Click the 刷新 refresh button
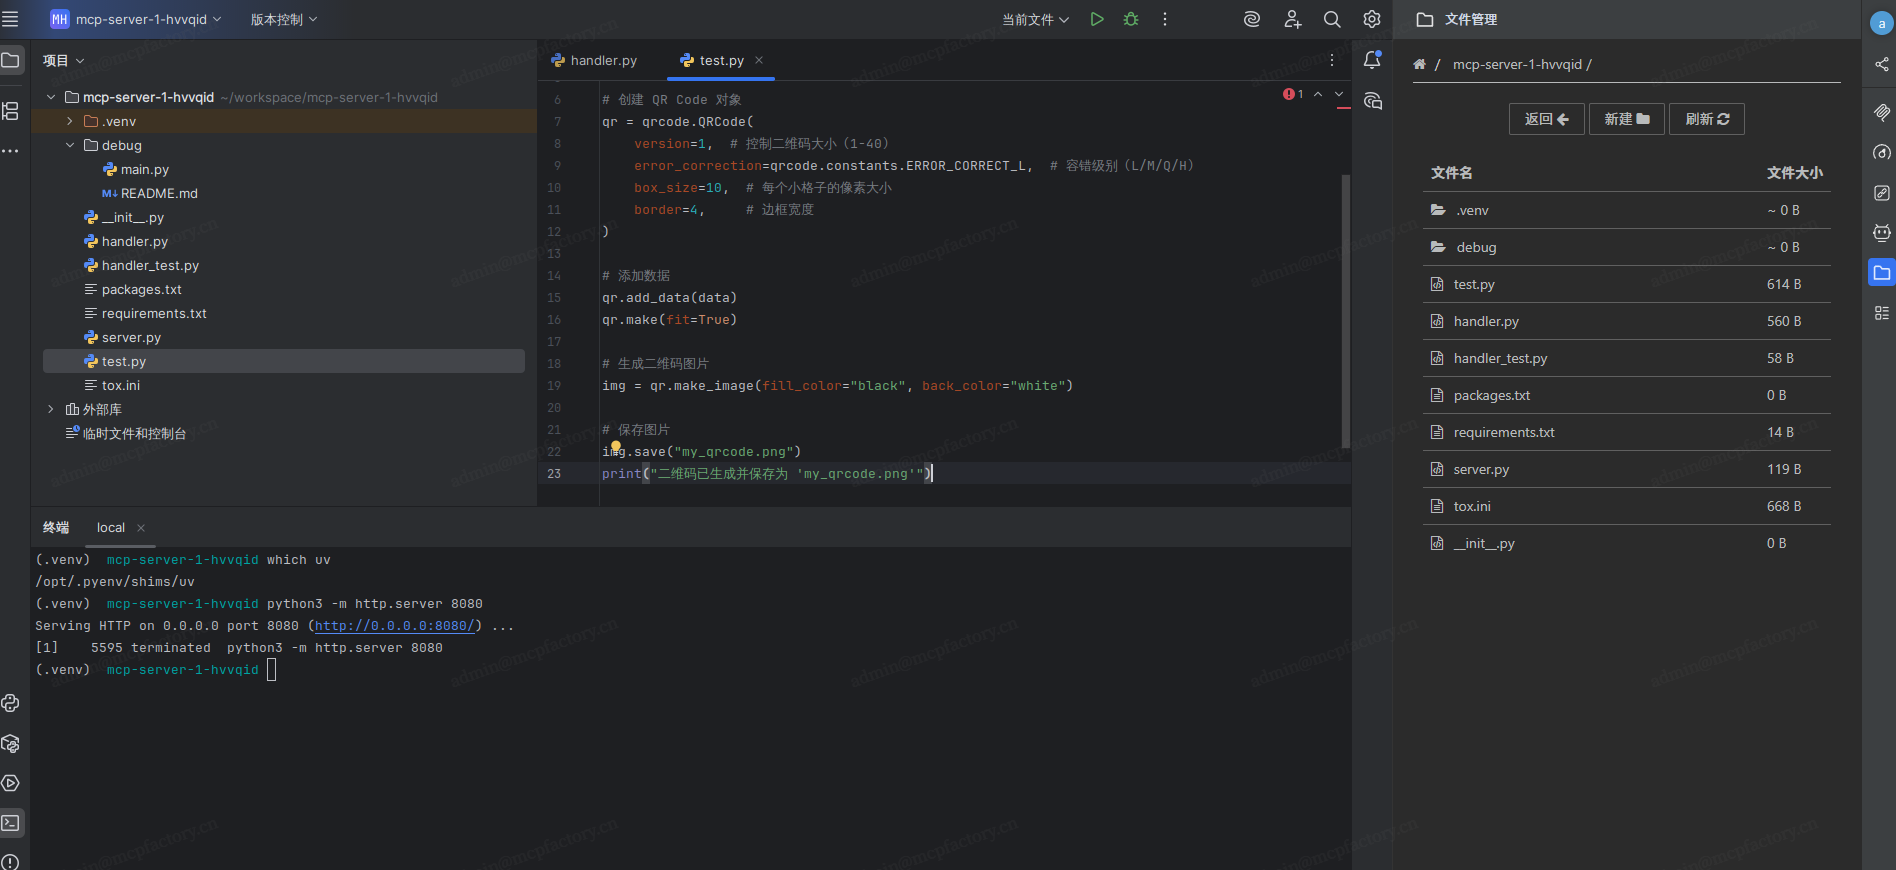 tap(1706, 119)
